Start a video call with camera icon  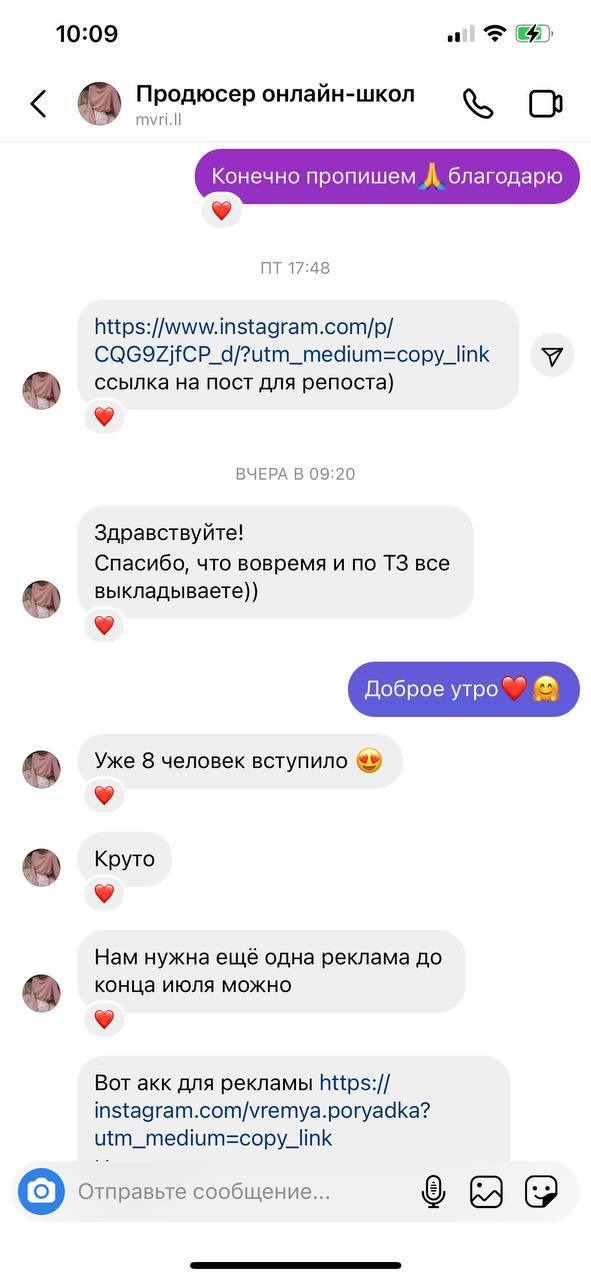click(x=545, y=104)
